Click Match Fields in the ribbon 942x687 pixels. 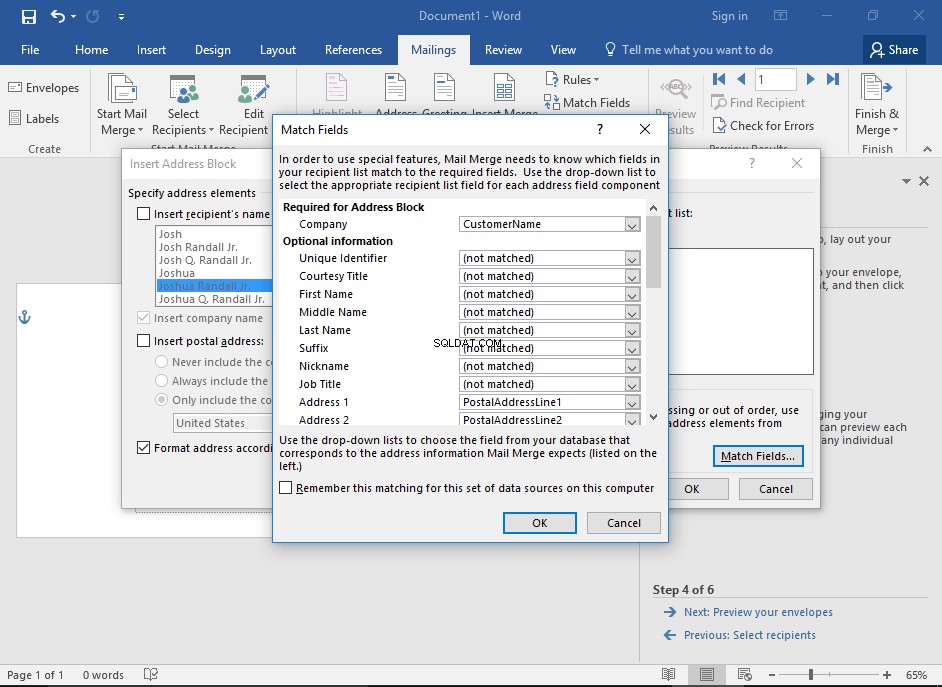coord(587,103)
